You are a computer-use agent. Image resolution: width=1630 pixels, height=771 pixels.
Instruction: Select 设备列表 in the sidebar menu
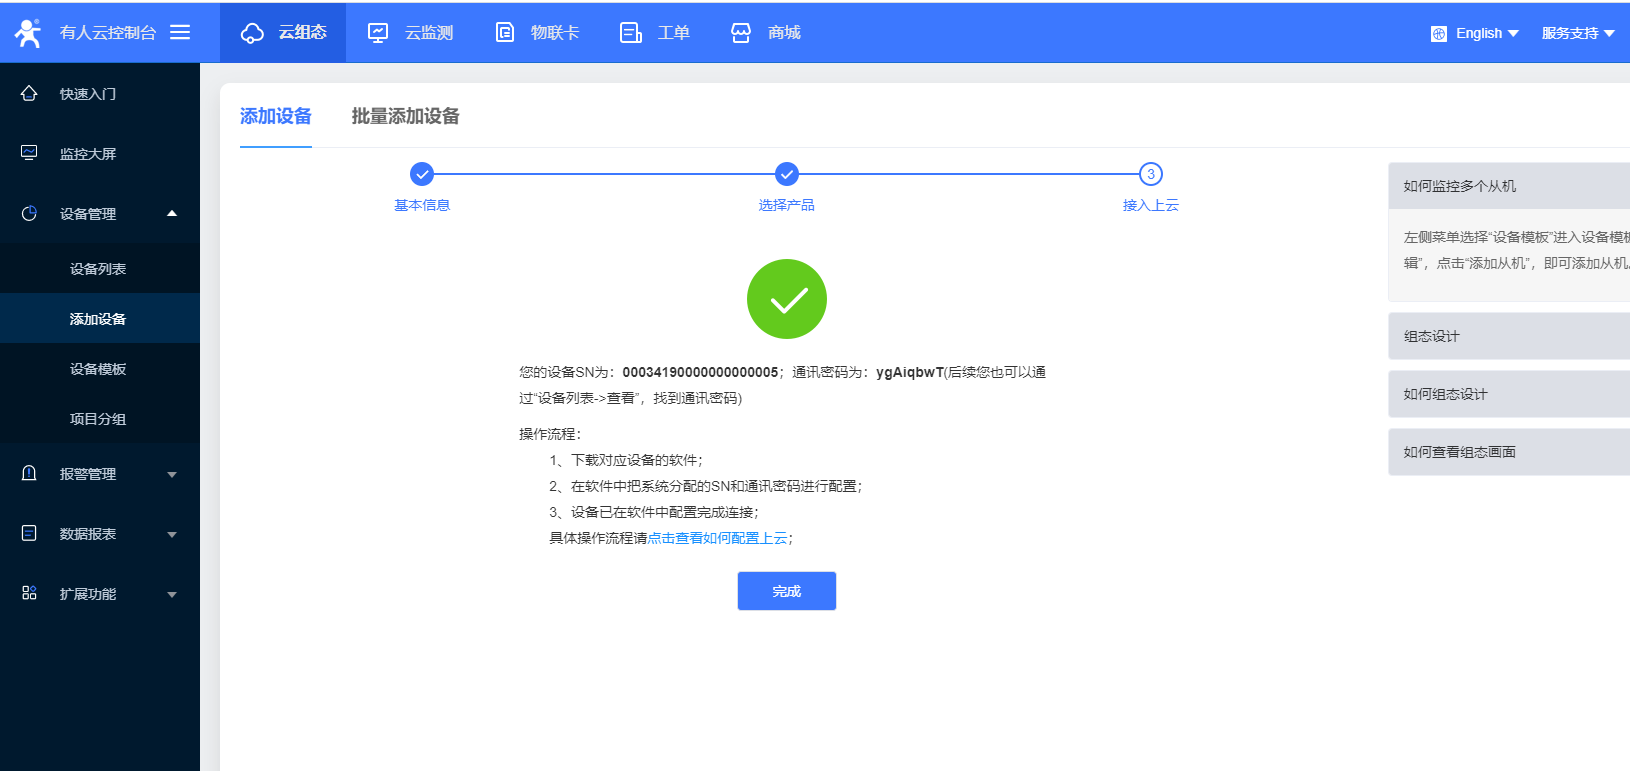98,269
